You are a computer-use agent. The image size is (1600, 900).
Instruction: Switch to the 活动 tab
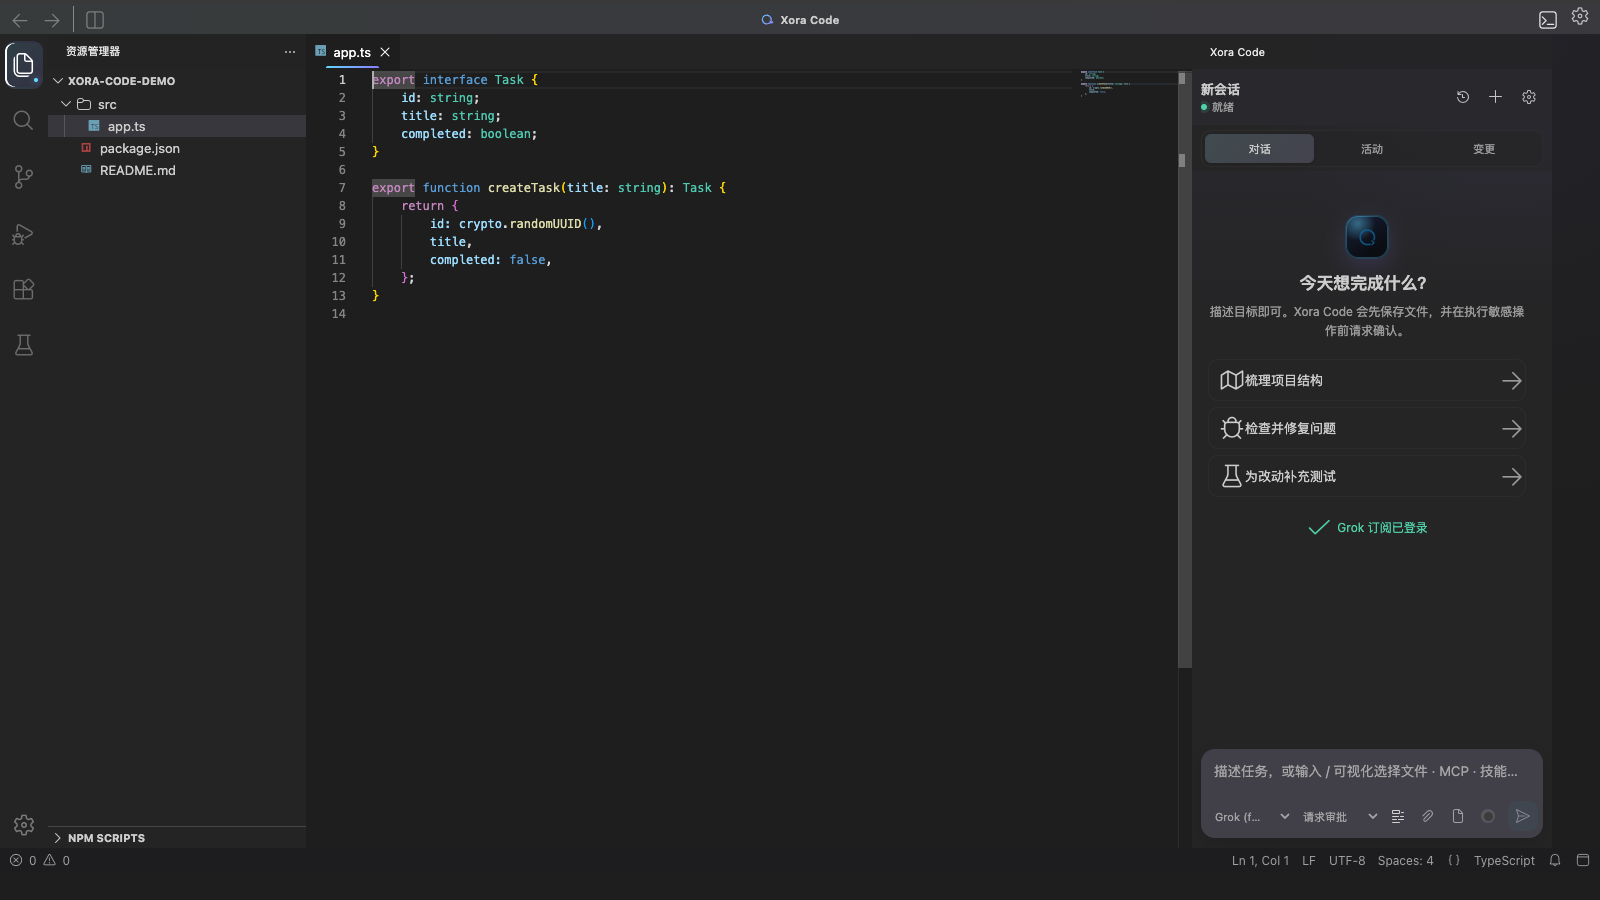click(1372, 149)
